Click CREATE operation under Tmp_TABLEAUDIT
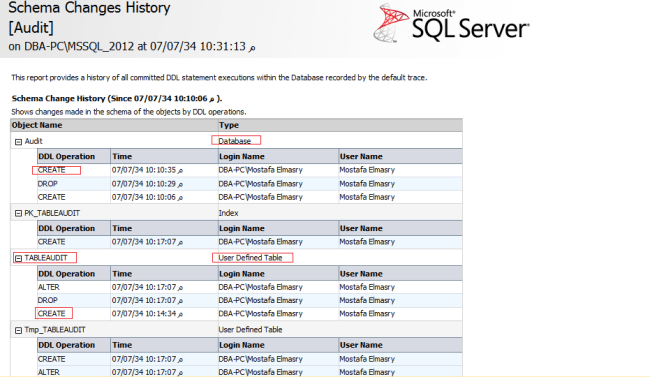The width and height of the screenshot is (650, 377). (51, 359)
